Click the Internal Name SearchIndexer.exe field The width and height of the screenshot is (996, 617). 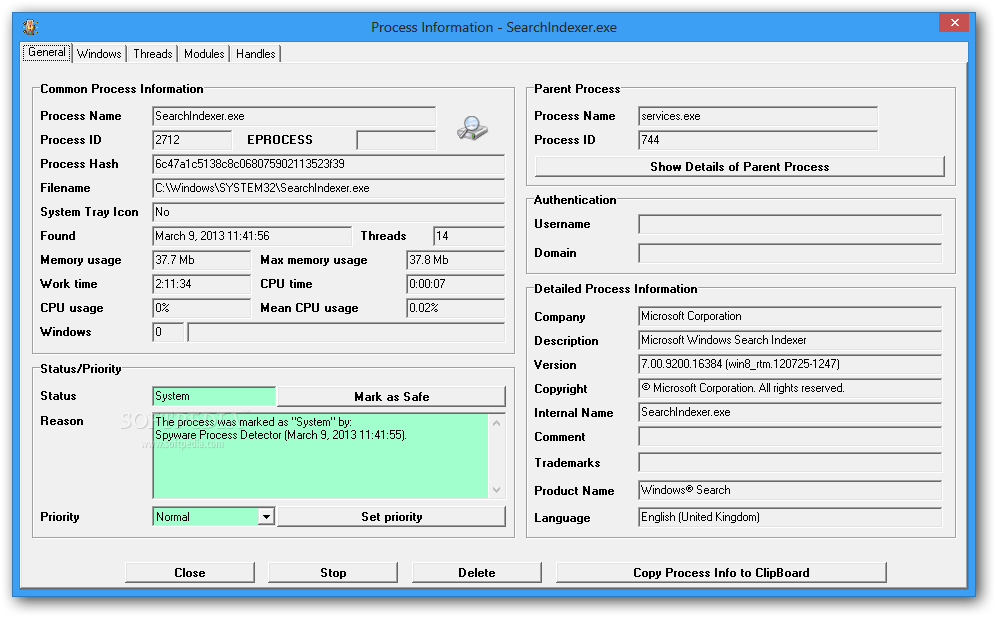coord(790,412)
